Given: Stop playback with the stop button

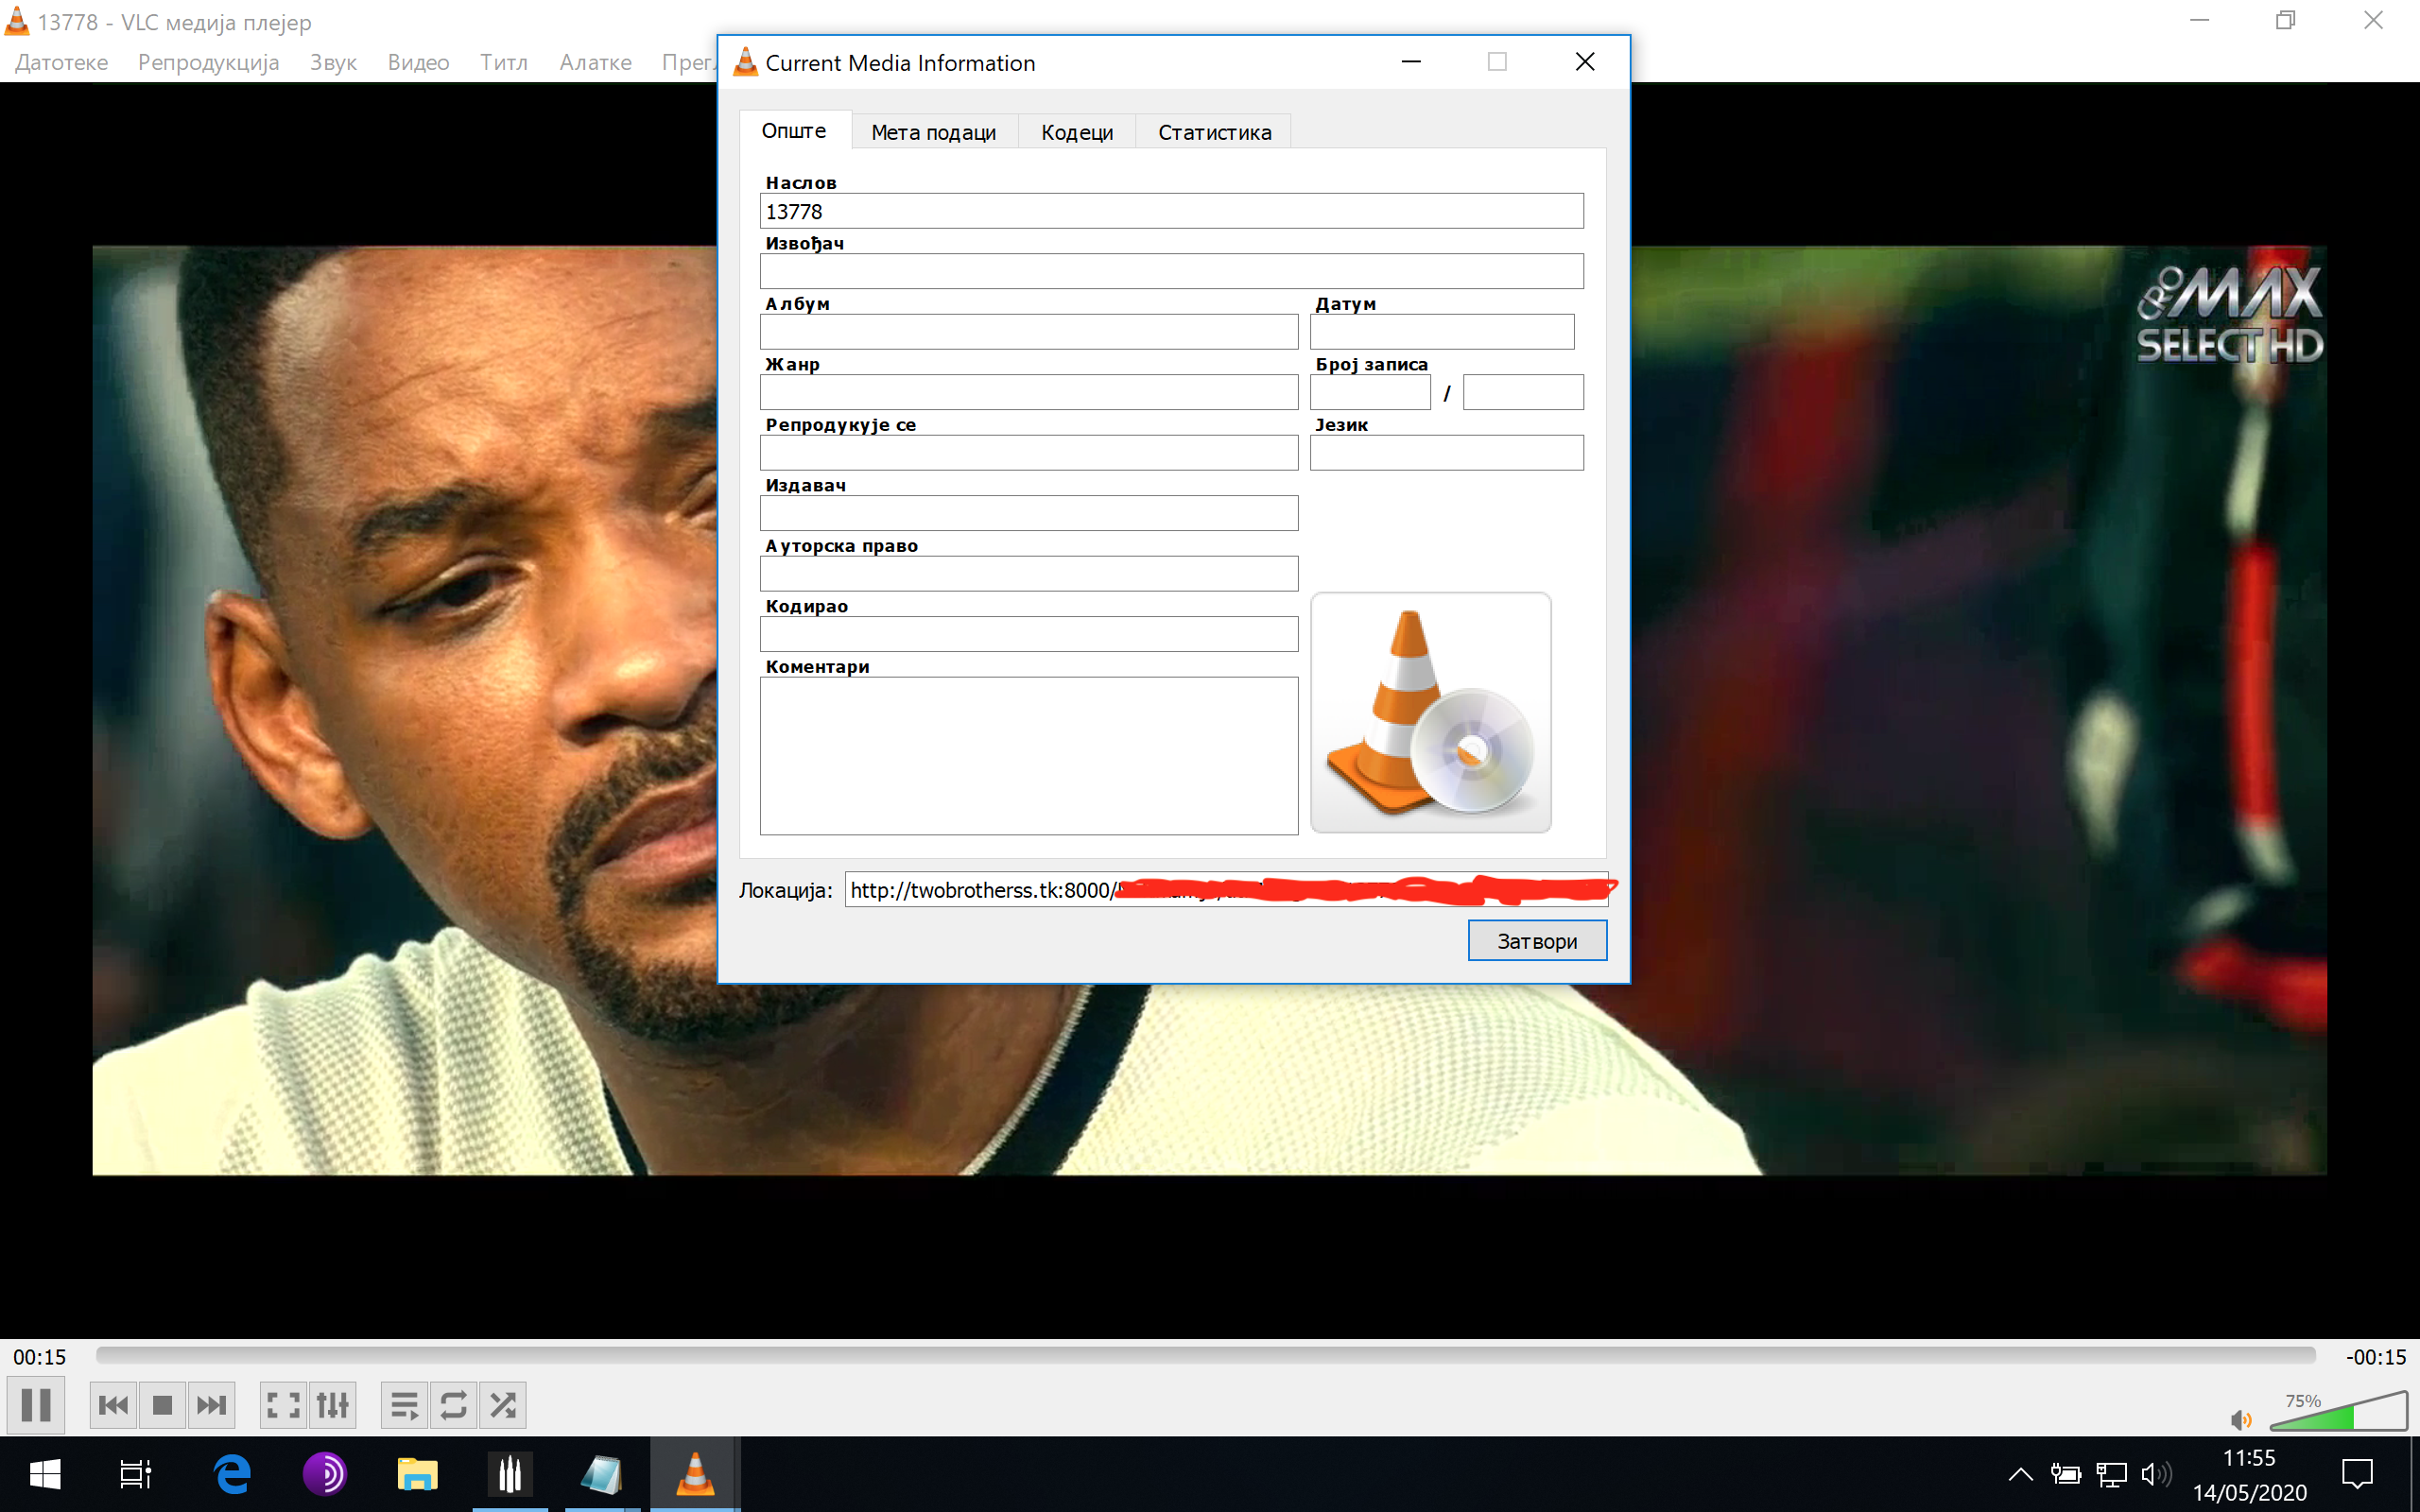Looking at the screenshot, I should pyautogui.click(x=162, y=1405).
